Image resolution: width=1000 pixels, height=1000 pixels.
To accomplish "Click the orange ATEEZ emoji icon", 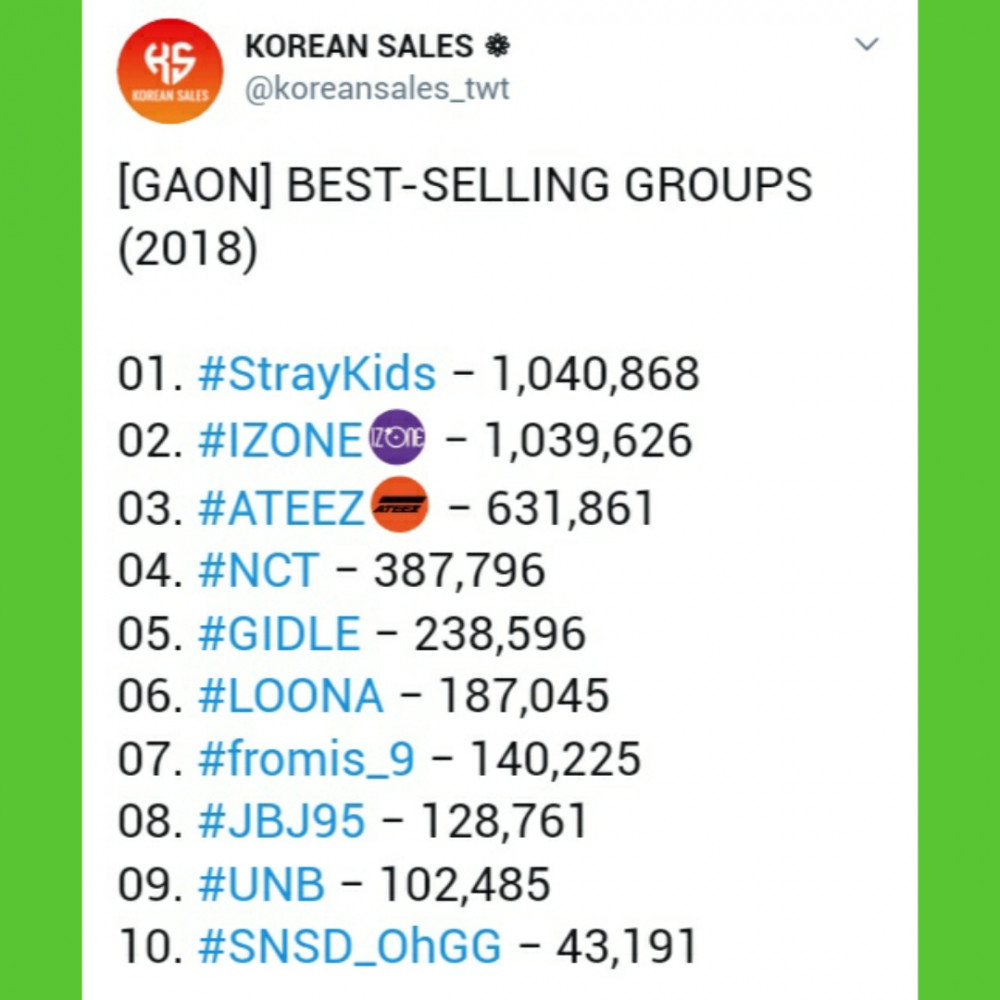I will tap(399, 508).
